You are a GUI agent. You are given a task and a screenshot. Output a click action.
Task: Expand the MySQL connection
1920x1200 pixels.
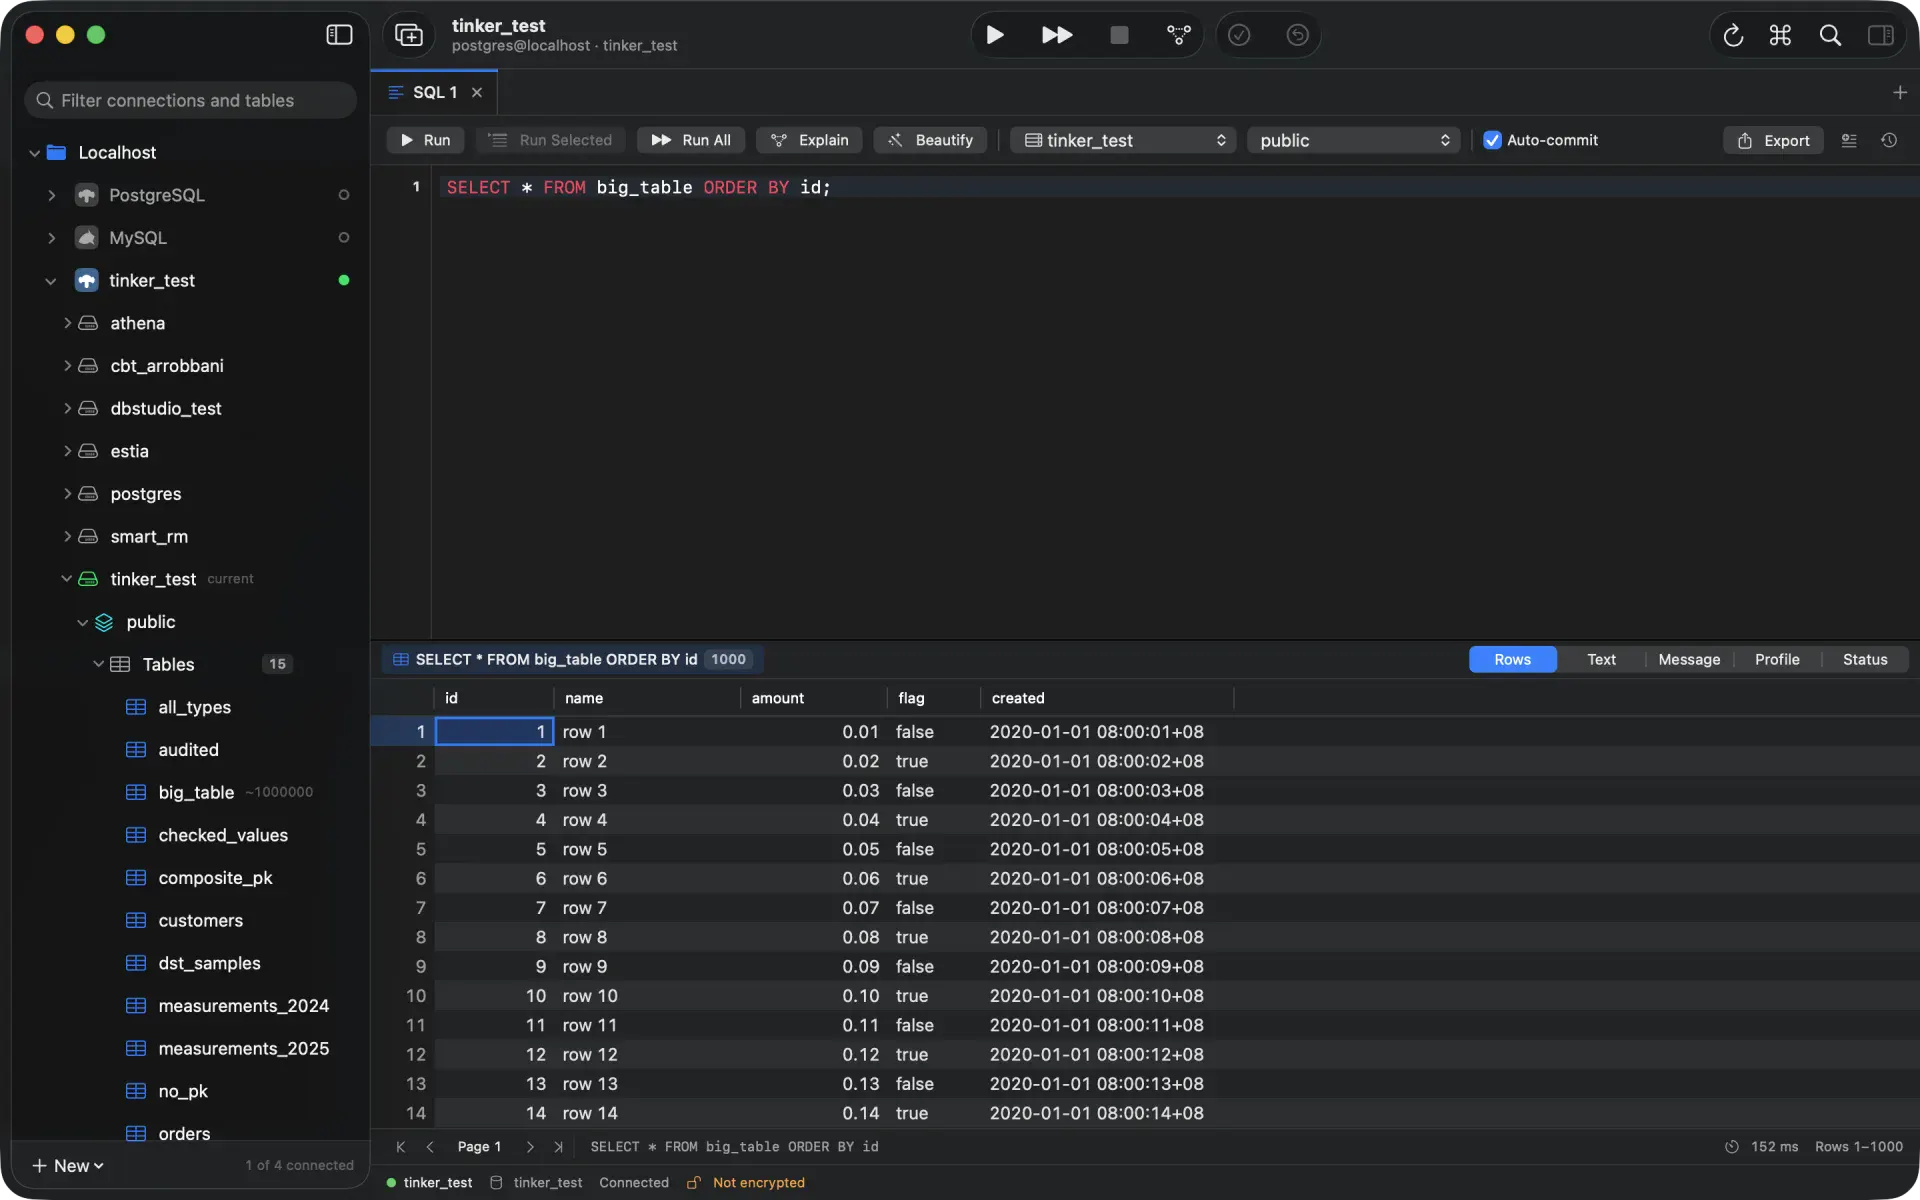point(51,238)
